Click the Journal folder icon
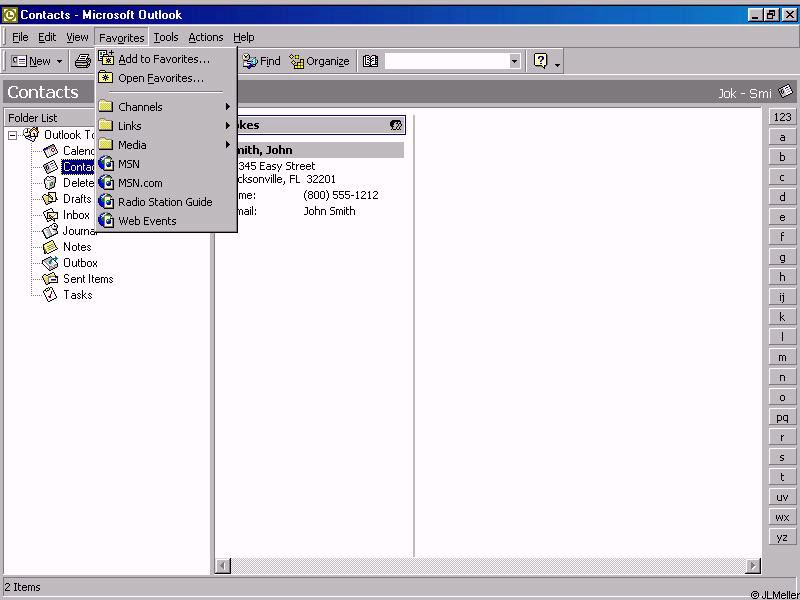 point(50,231)
